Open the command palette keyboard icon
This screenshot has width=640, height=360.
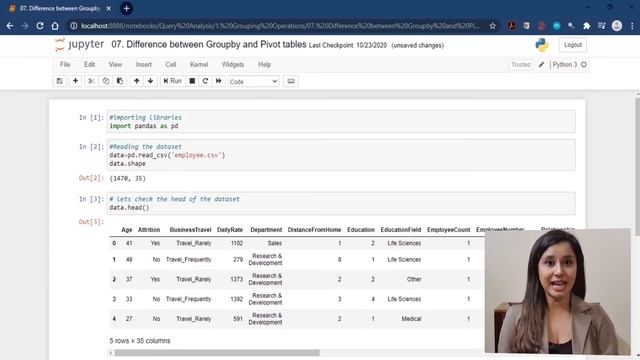point(291,81)
